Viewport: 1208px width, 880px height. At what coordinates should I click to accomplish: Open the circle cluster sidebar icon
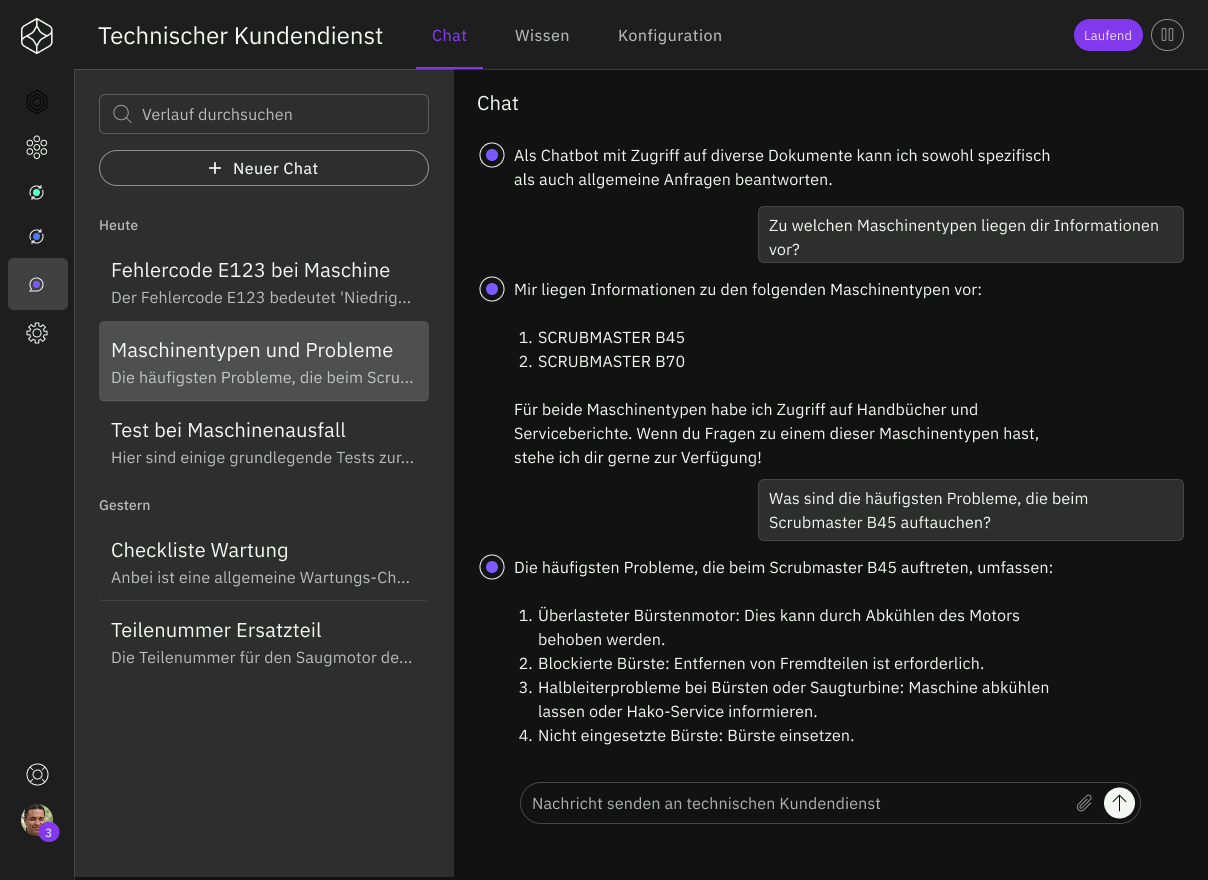pos(37,147)
